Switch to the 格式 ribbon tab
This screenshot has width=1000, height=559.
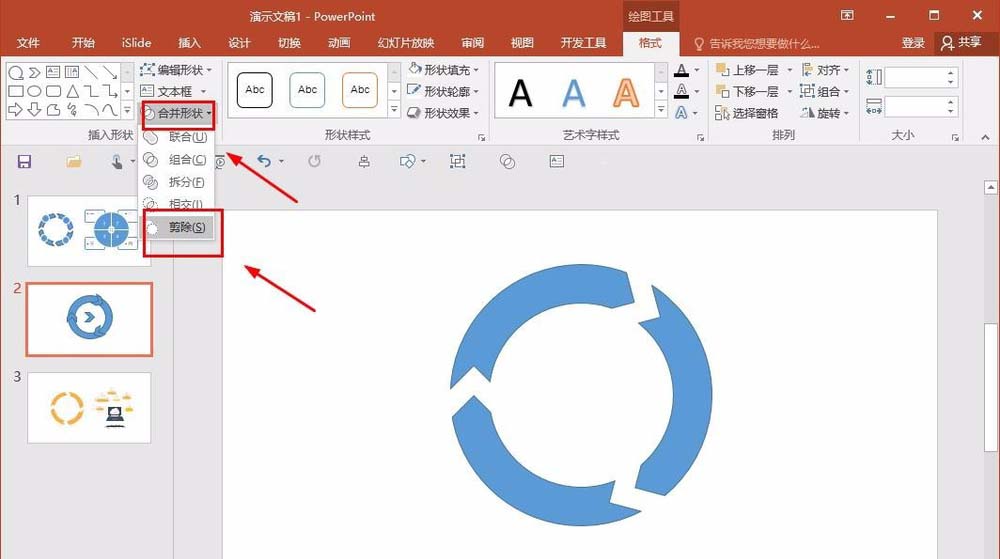tap(650, 43)
